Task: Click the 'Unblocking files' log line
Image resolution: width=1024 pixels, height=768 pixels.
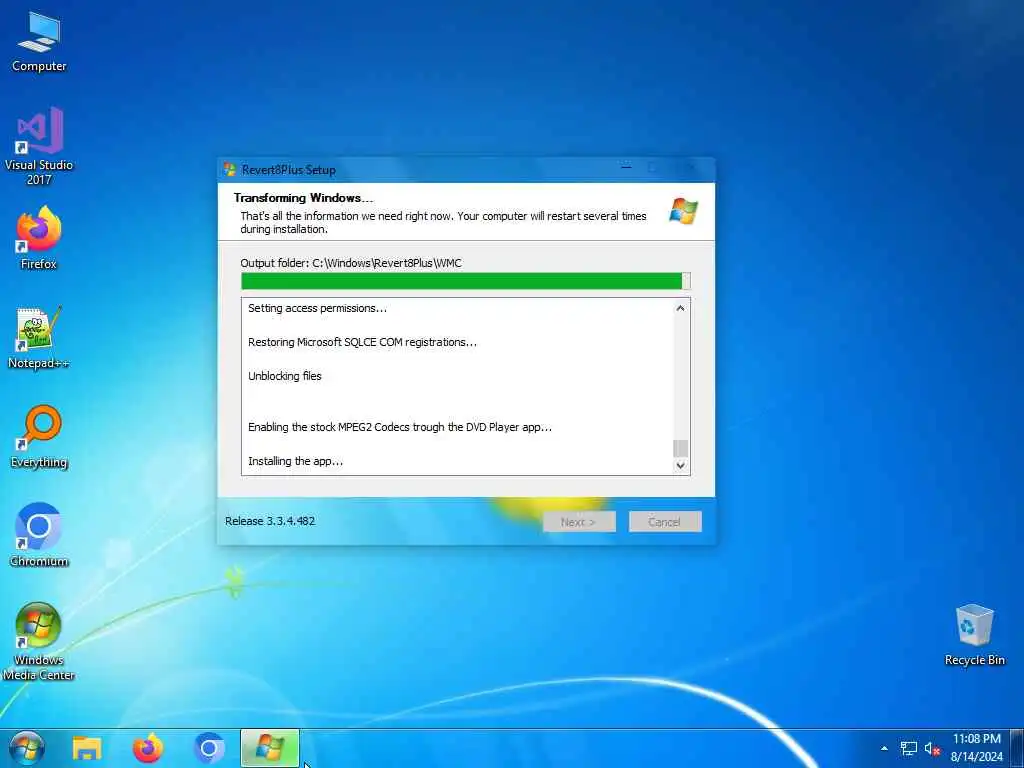Action: coord(285,376)
